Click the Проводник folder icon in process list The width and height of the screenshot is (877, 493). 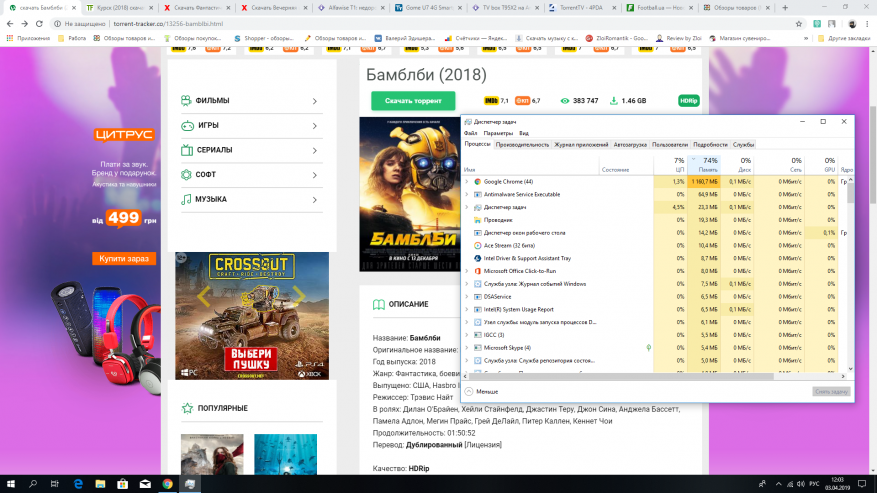478,219
